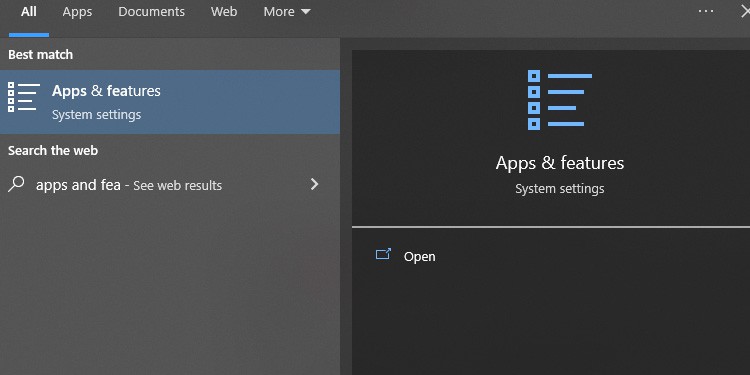Screen dimensions: 750x375
Task: Open the Documents search tab
Action: coord(151,12)
